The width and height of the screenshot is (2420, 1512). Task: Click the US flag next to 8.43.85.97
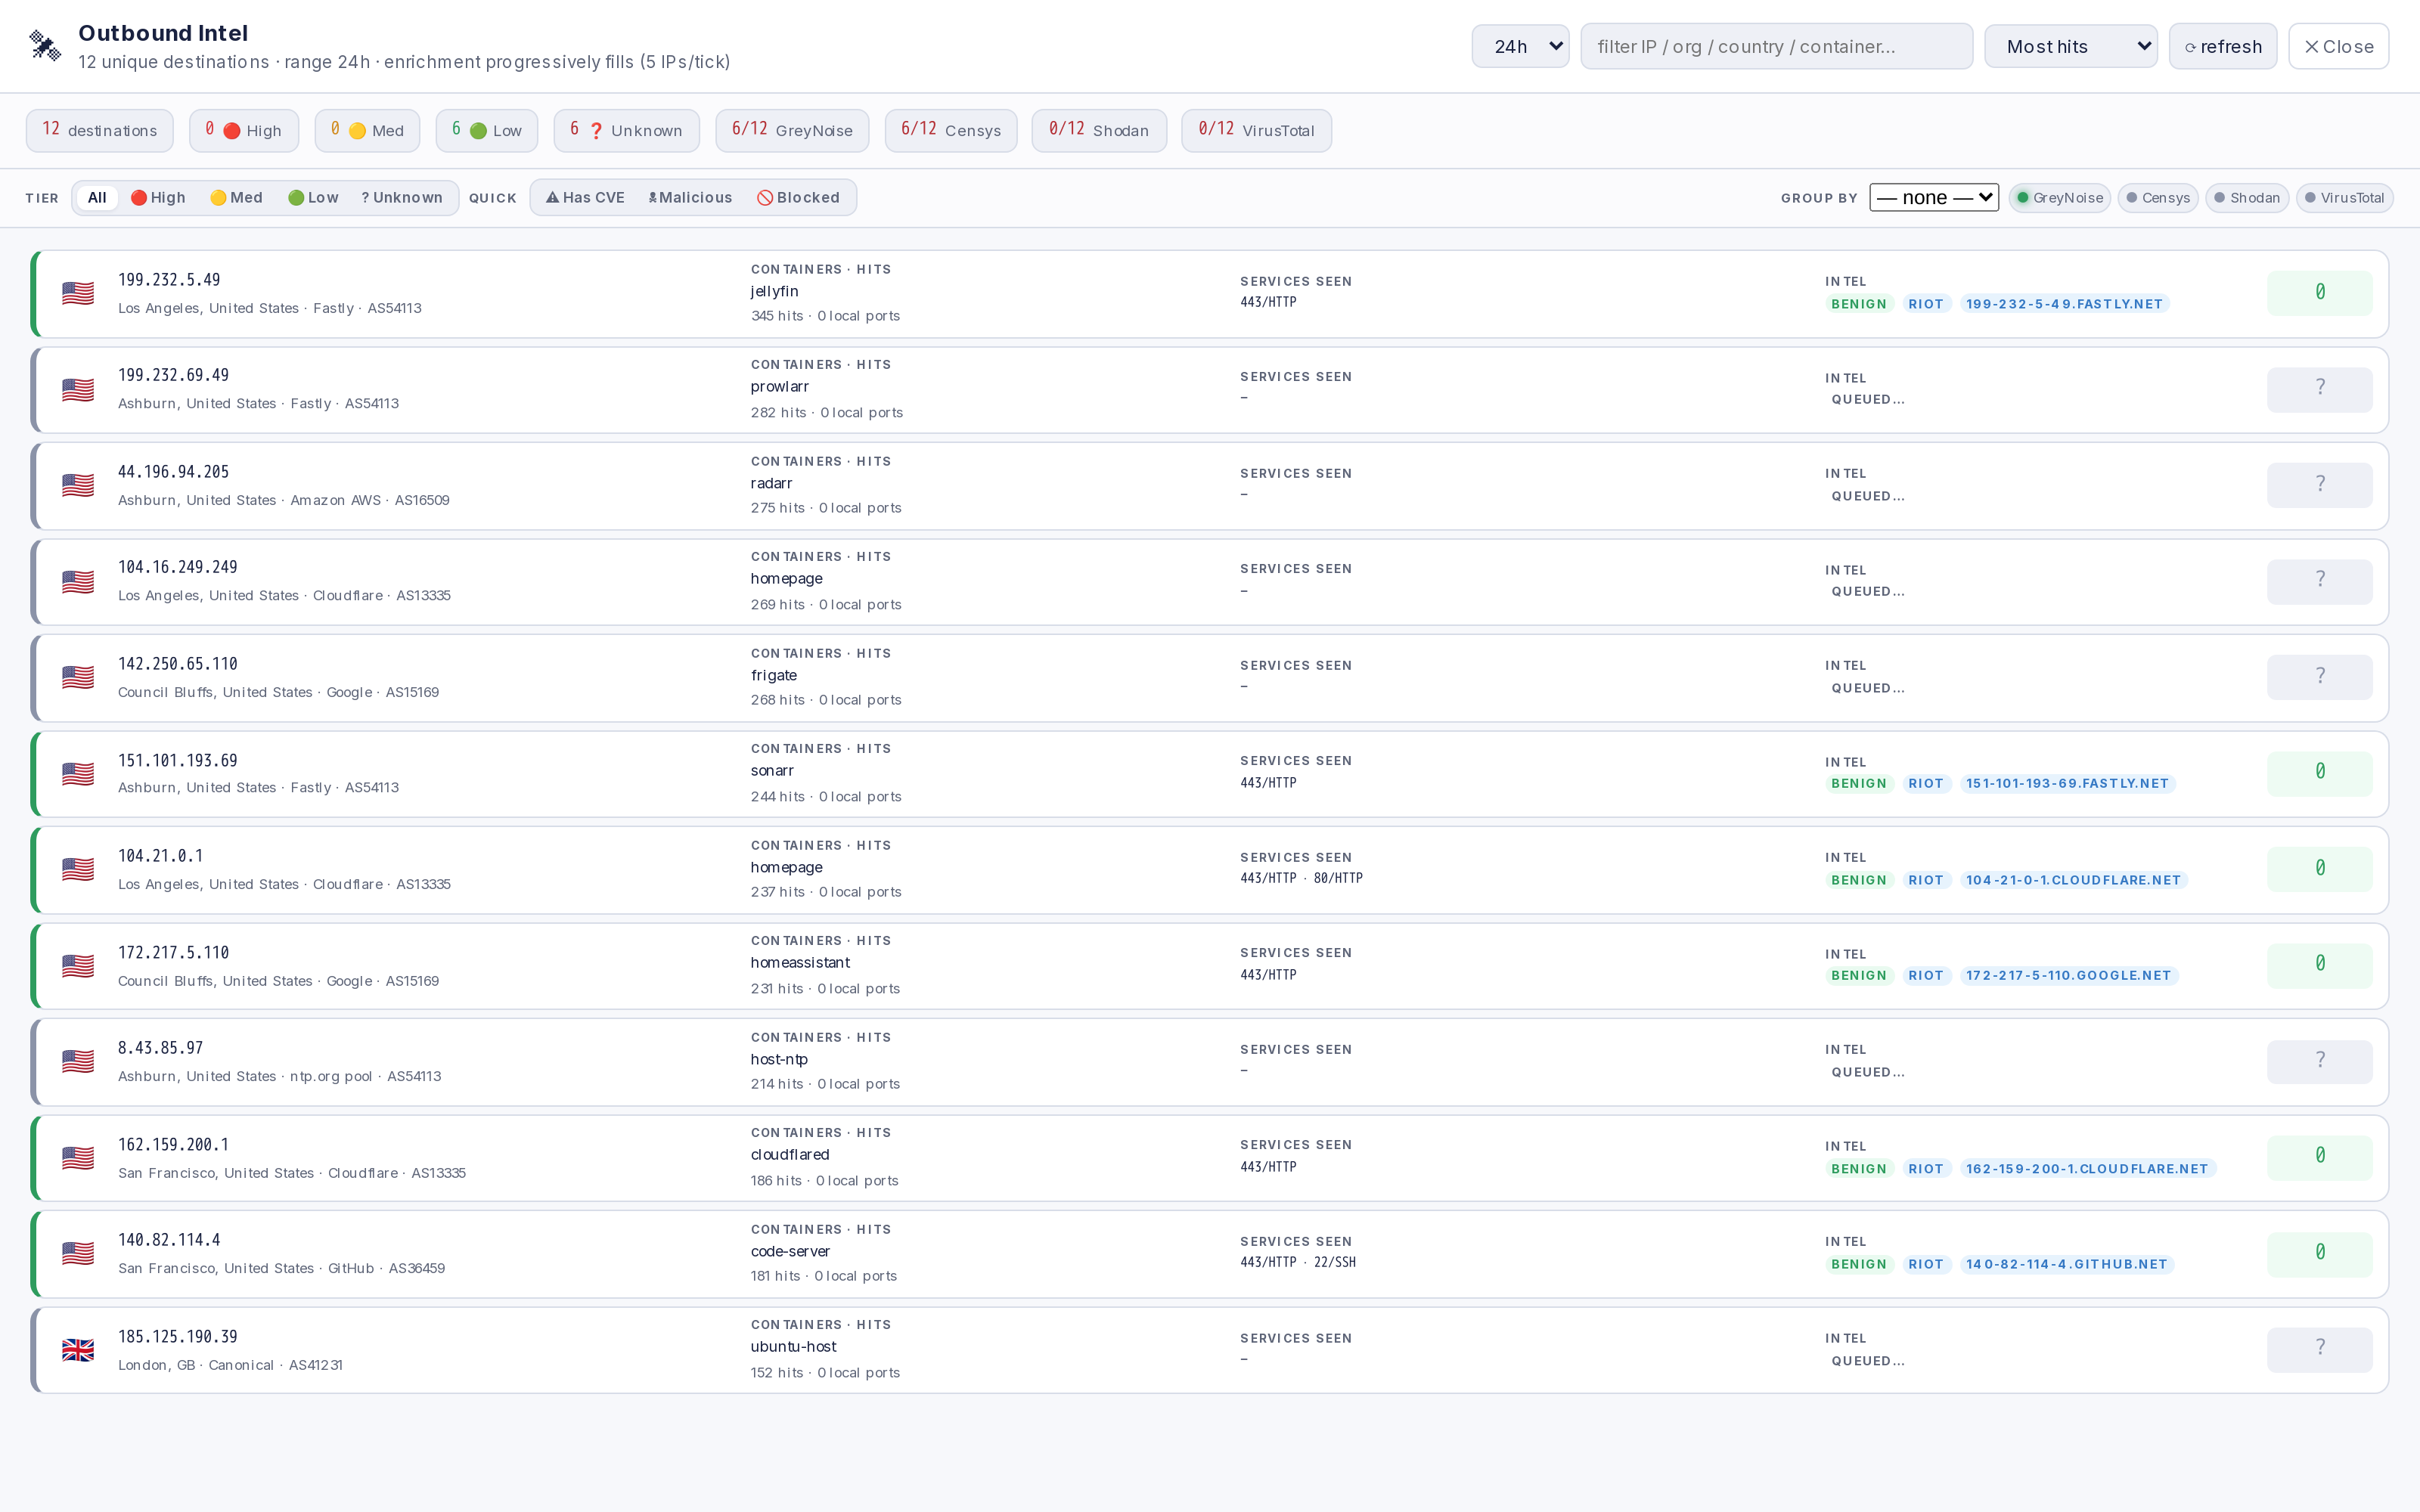(x=78, y=1061)
